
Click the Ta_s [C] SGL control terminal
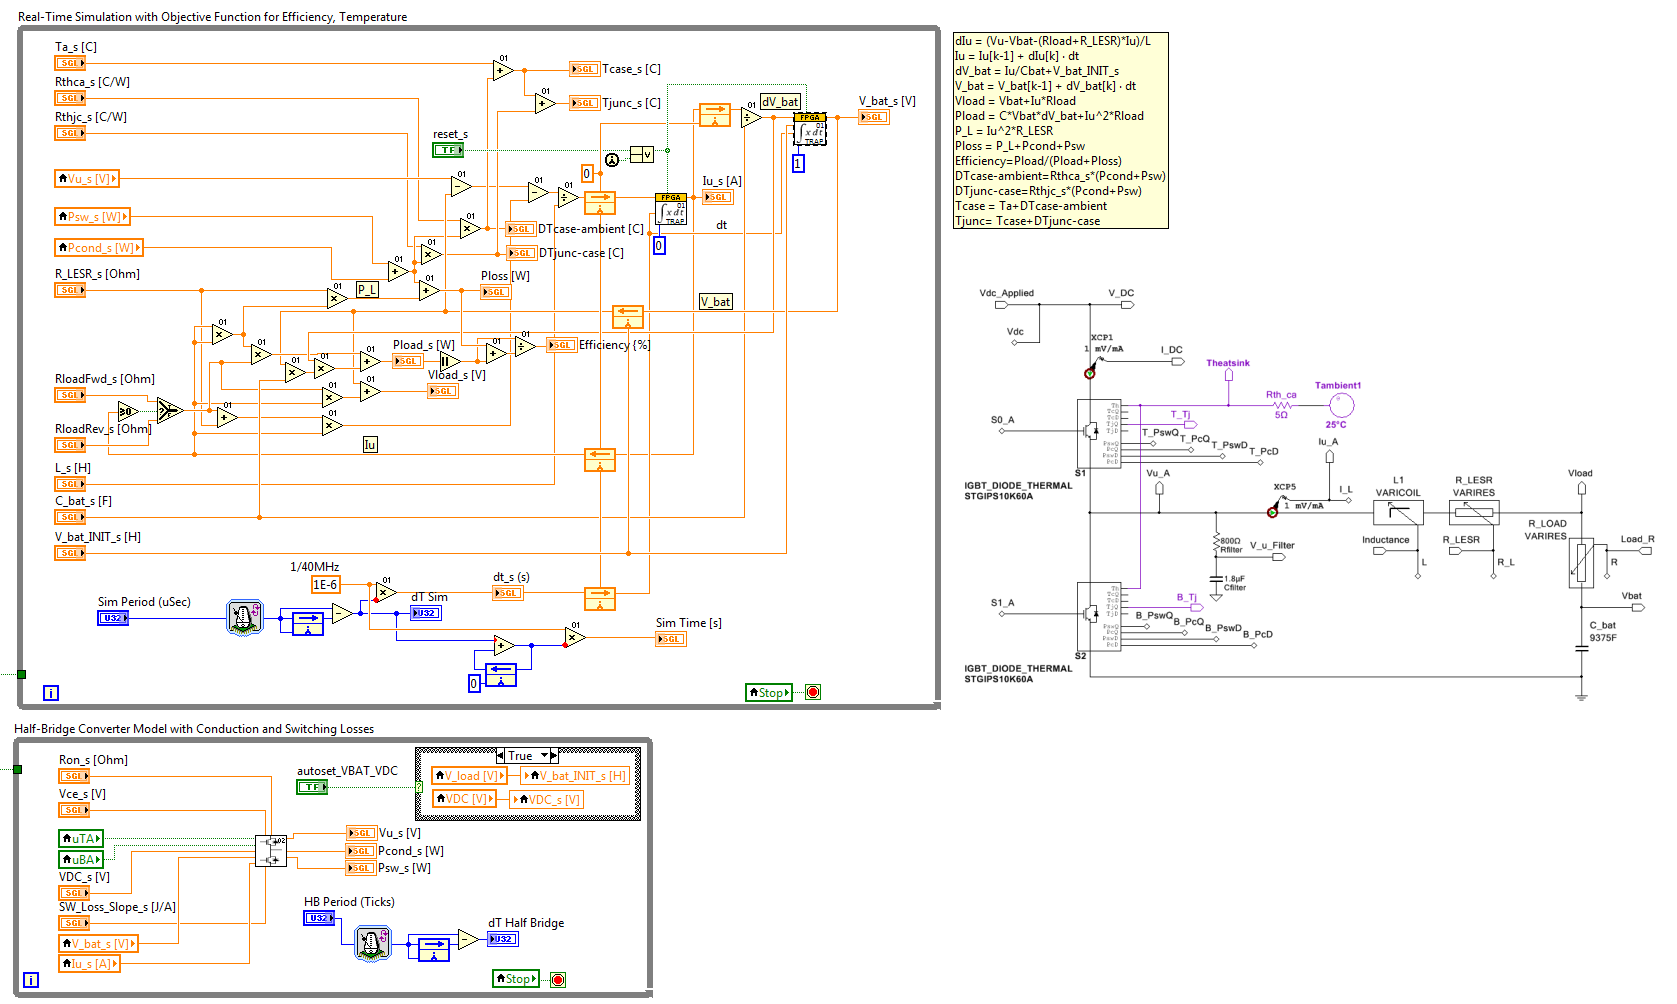pyautogui.click(x=70, y=63)
